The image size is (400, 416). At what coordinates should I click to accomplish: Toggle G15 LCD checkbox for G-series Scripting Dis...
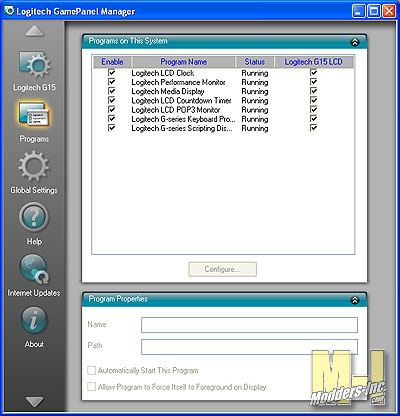[x=313, y=128]
